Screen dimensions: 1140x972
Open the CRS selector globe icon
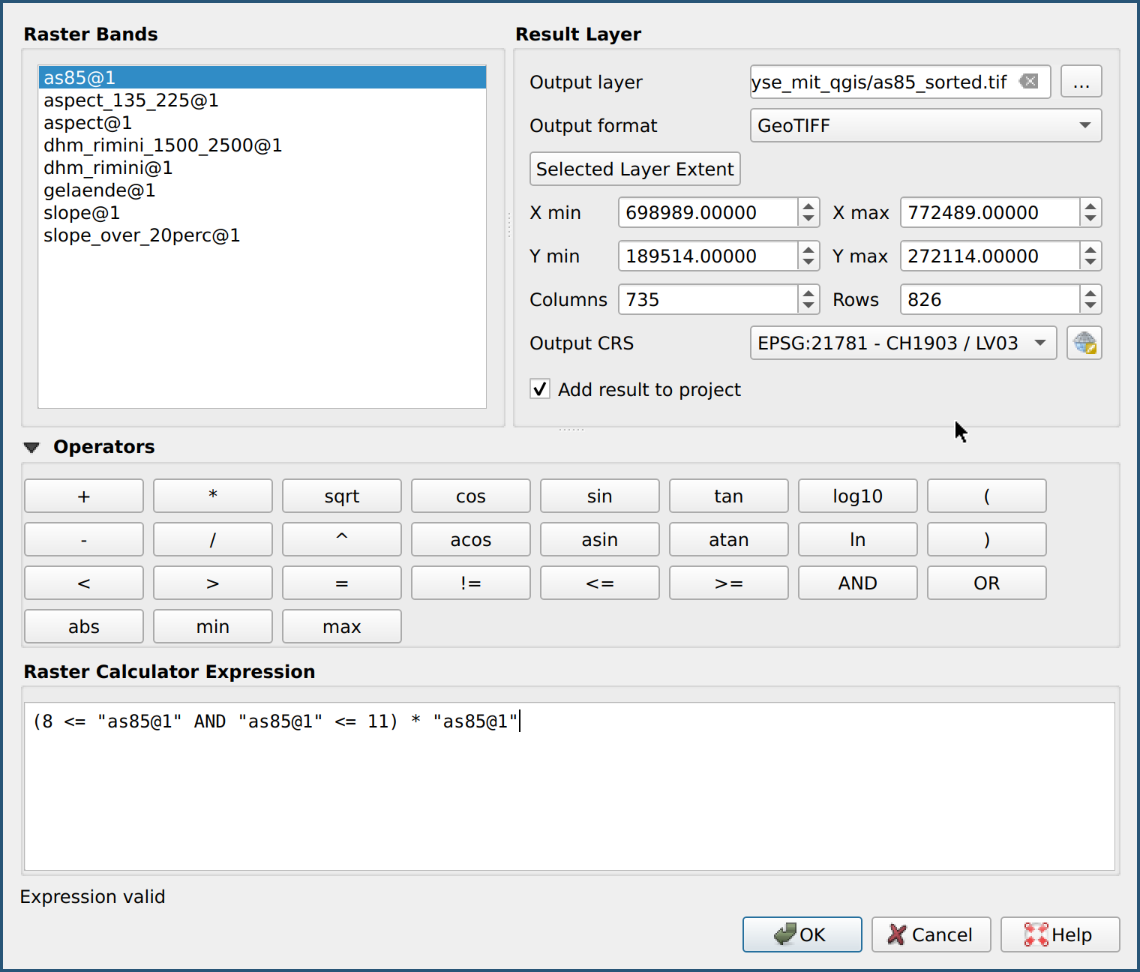click(x=1084, y=343)
